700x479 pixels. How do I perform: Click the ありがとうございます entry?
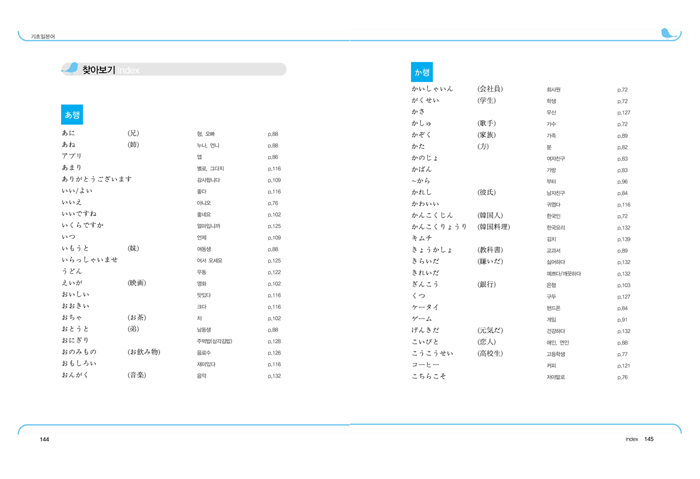101,180
